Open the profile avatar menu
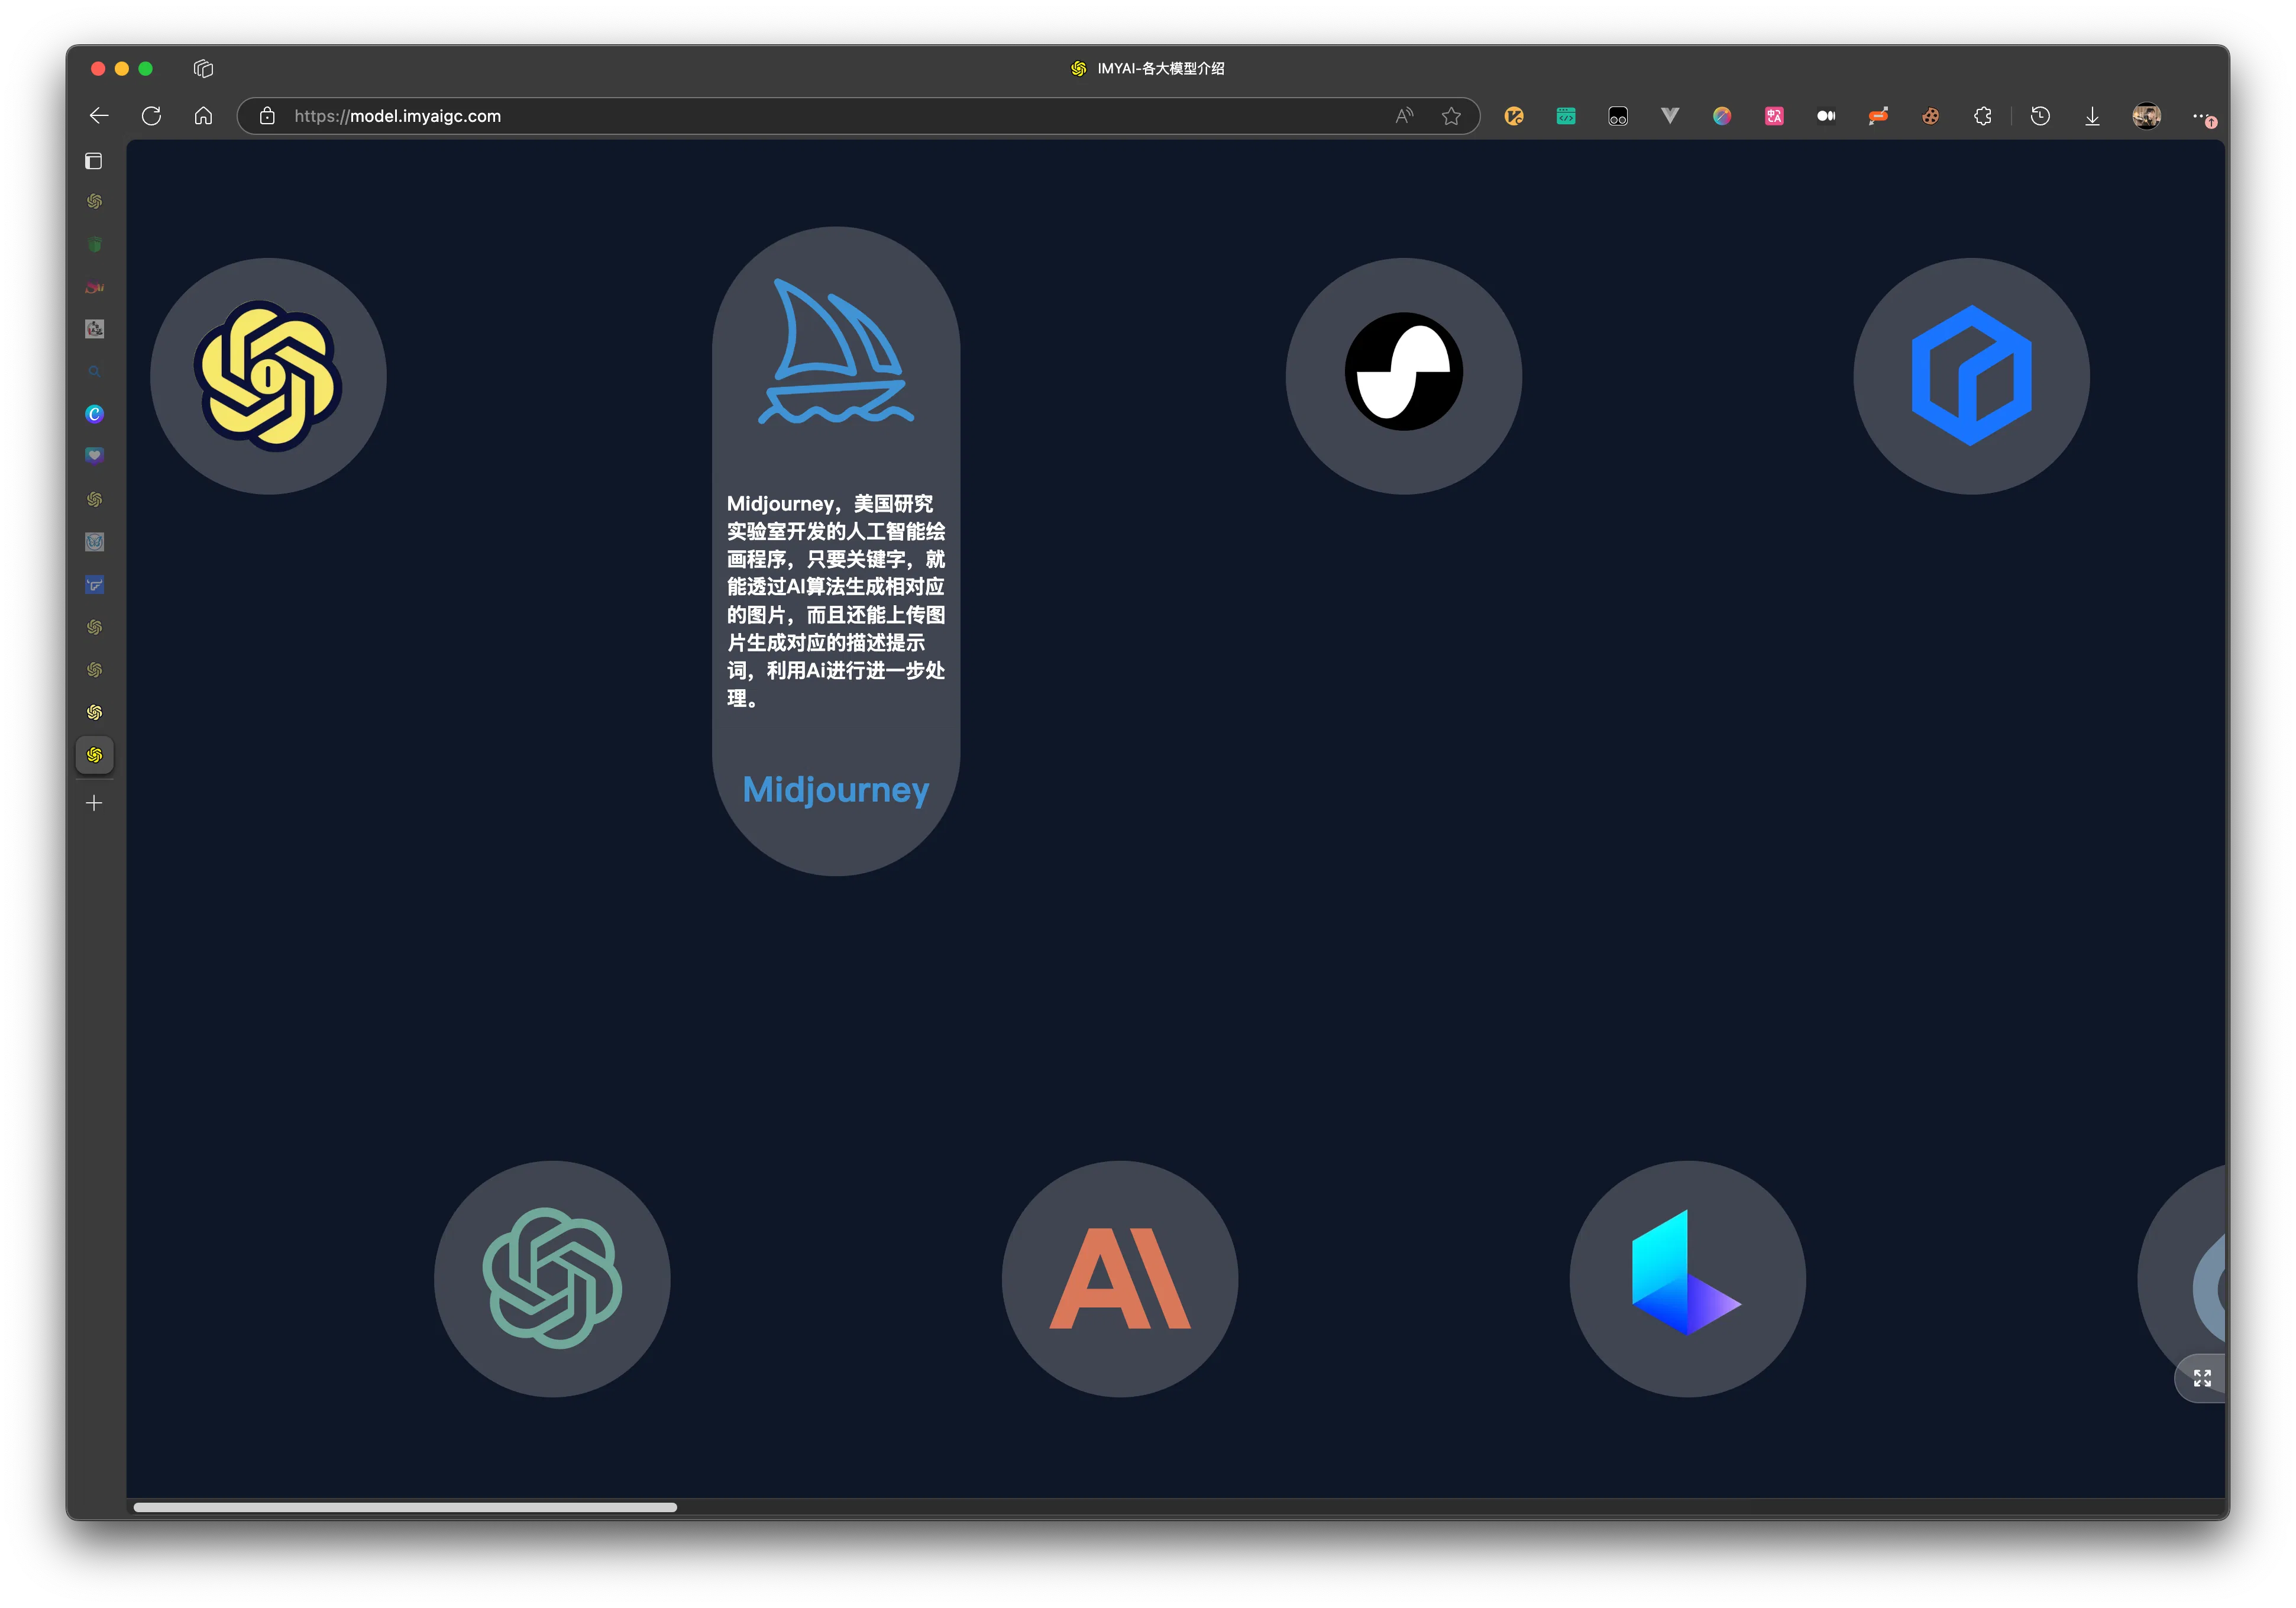Image resolution: width=2296 pixels, height=1608 pixels. 2146,116
